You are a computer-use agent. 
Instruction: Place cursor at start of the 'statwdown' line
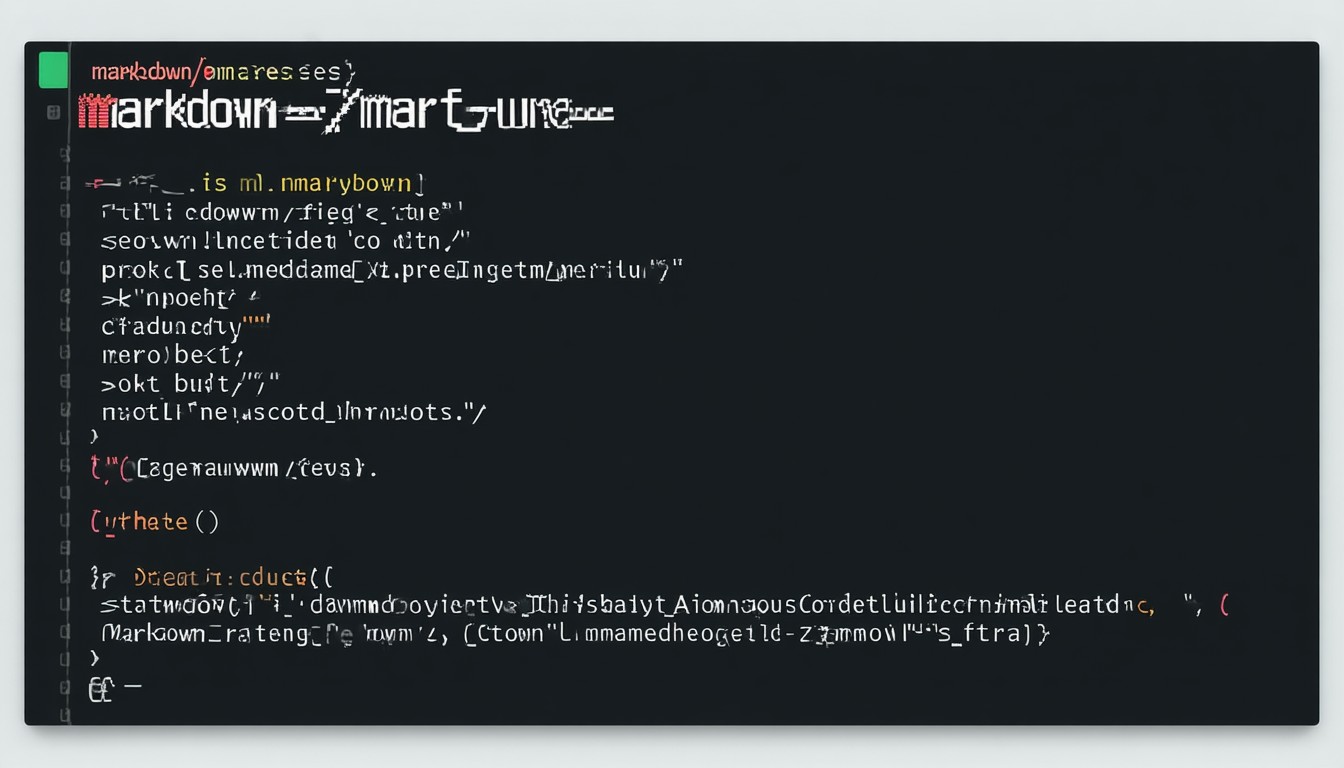[103, 605]
